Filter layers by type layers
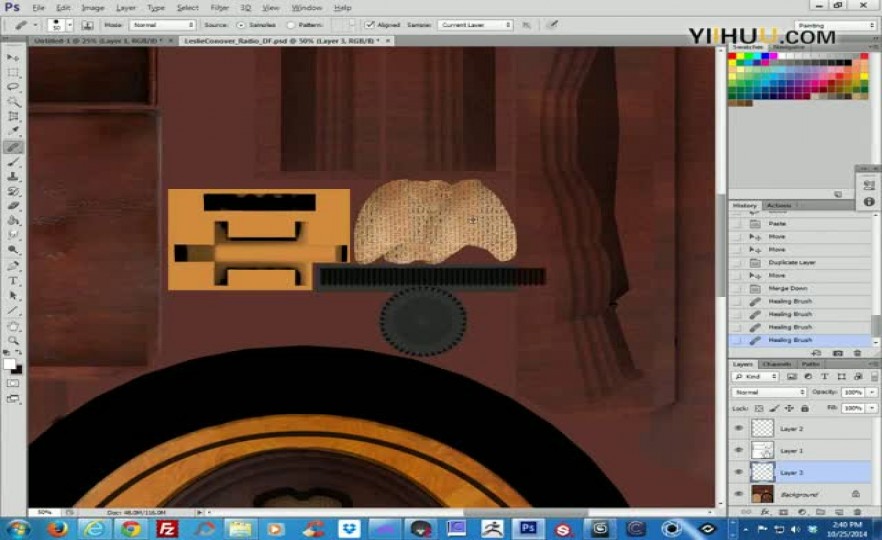882x540 pixels. 825,376
